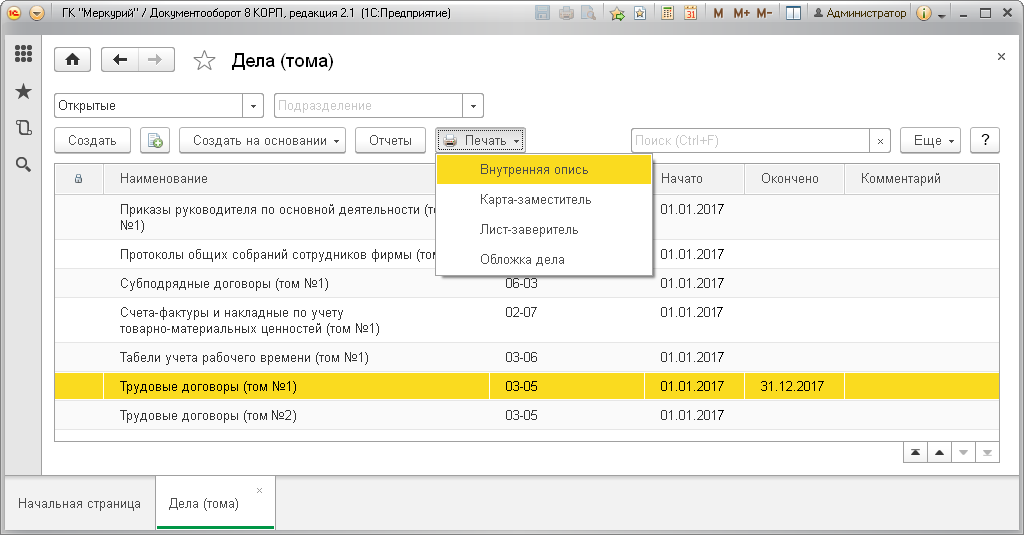1024x535 pixels.
Task: Open calculator icon in title bar
Action: click(x=667, y=13)
